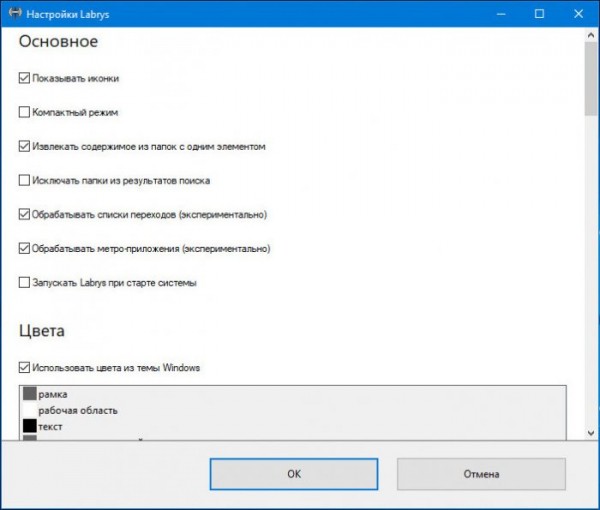
Task: Enable the Компактный режим checkbox
Action: coord(24,112)
